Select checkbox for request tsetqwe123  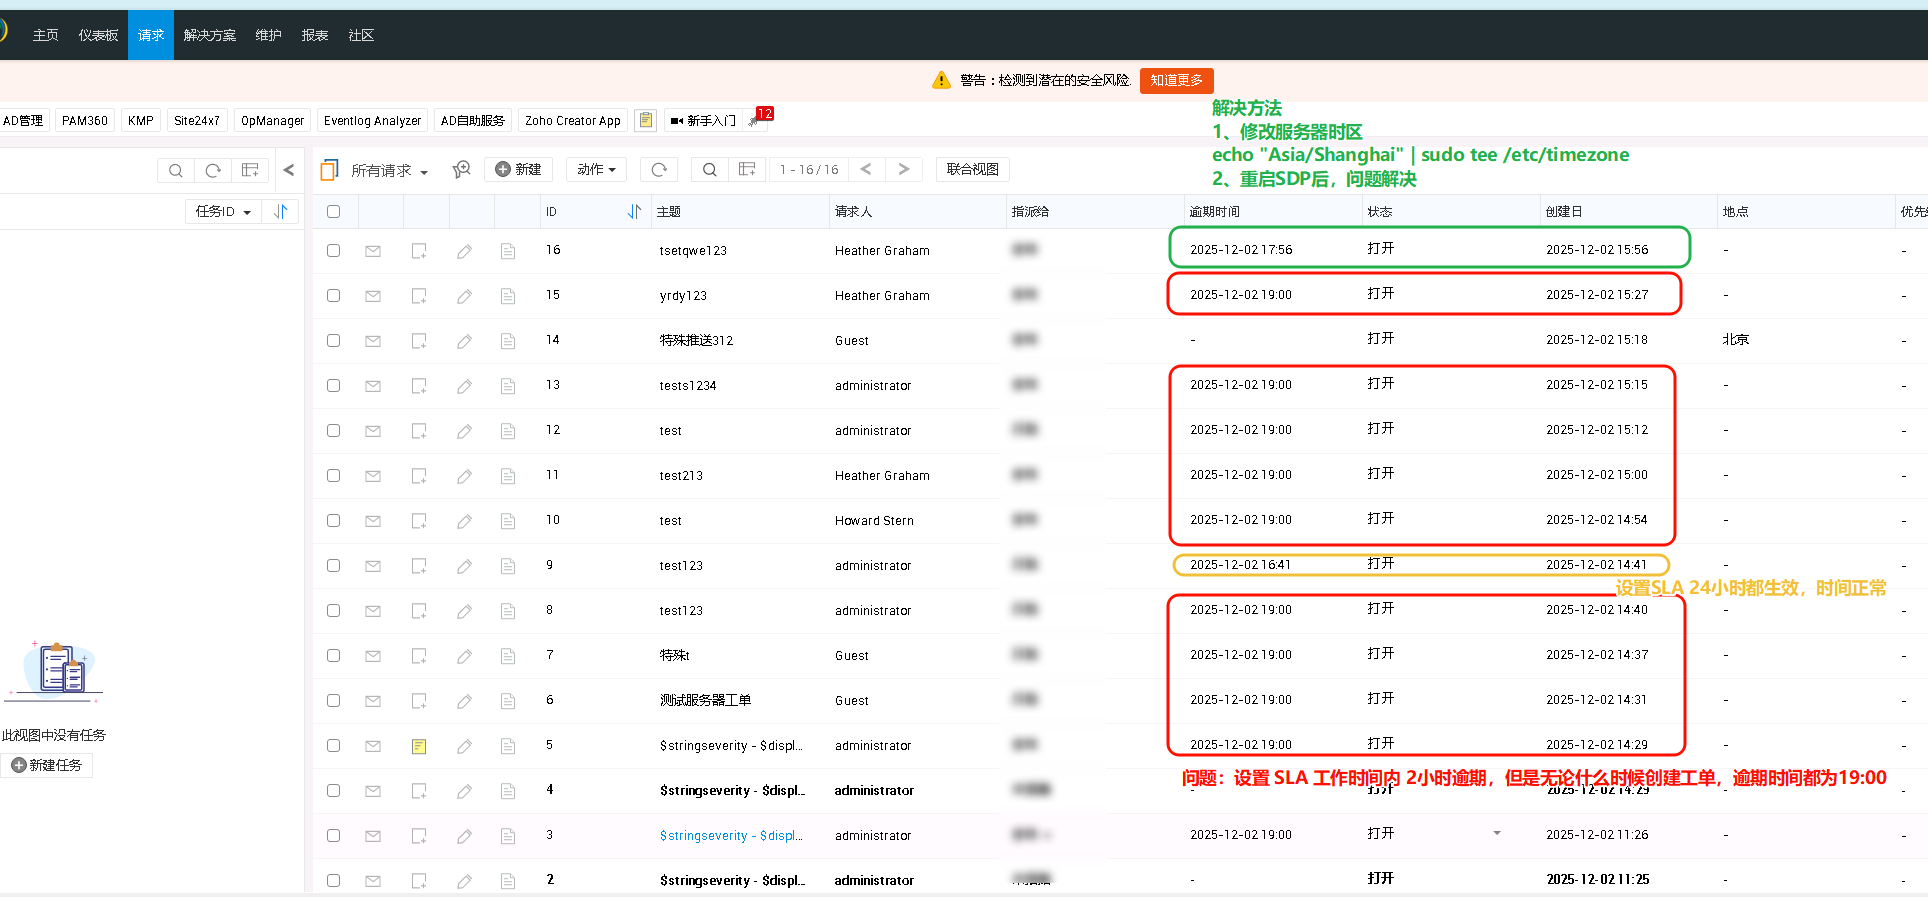(333, 251)
